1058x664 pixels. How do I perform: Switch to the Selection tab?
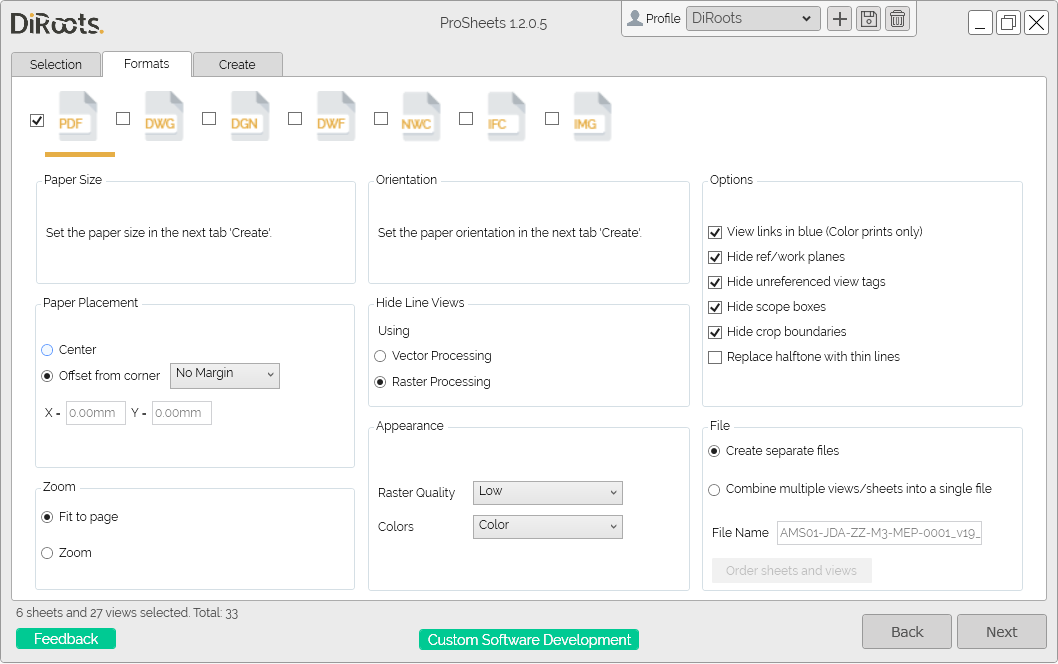tap(56, 65)
